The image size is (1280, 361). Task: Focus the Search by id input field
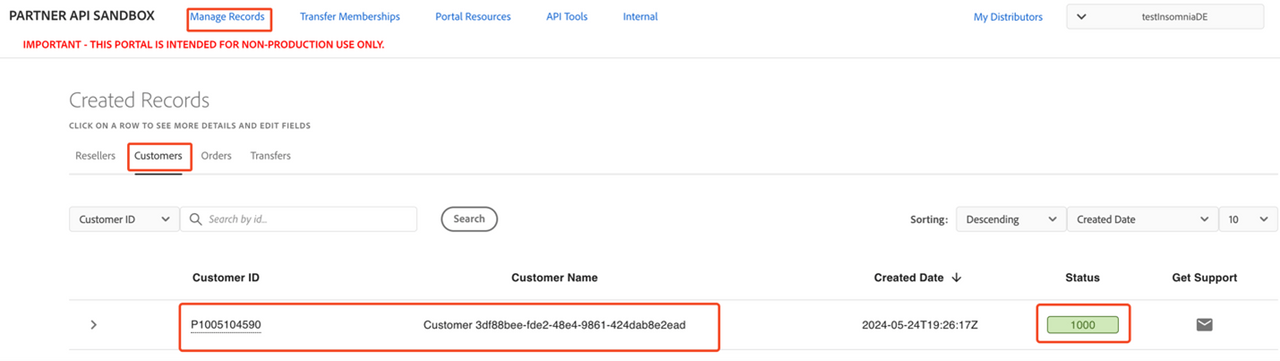coord(299,219)
